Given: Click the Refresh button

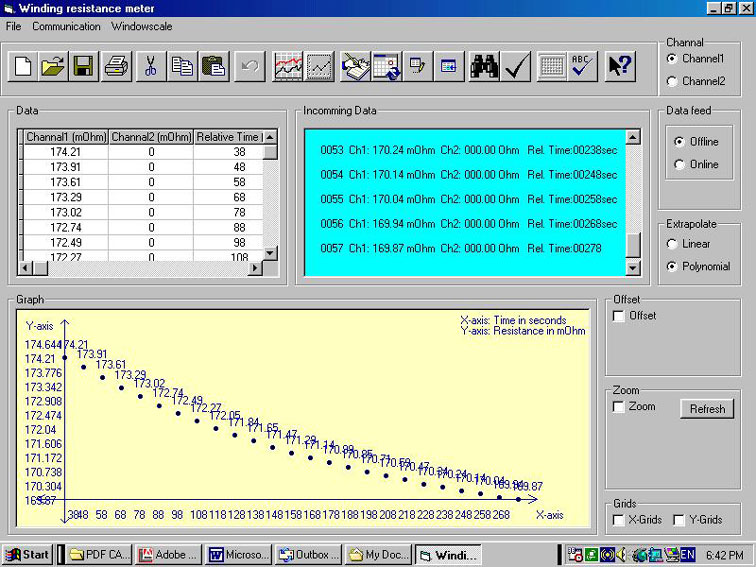Looking at the screenshot, I should (707, 409).
